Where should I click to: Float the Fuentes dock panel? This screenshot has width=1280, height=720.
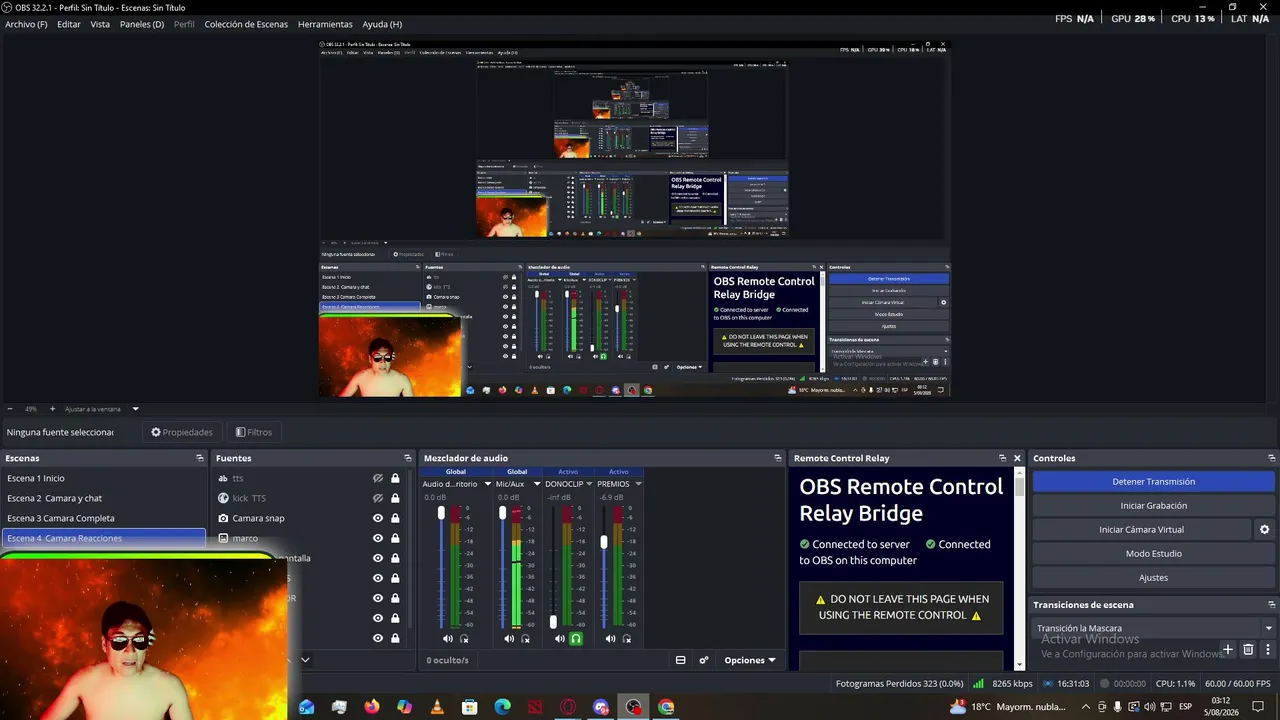(407, 458)
